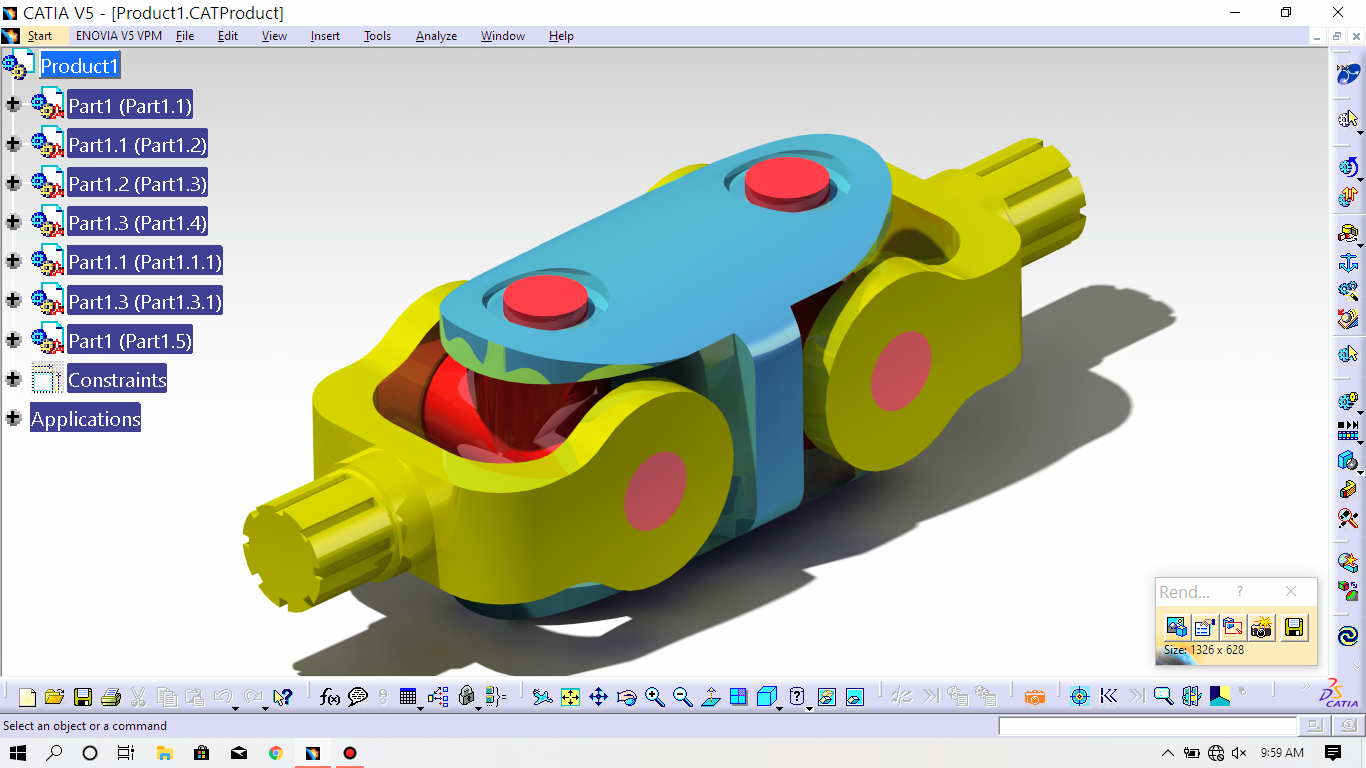Click the Quick Render camera-flash icon
Viewport: 1366px width, 768px height.
(1261, 628)
